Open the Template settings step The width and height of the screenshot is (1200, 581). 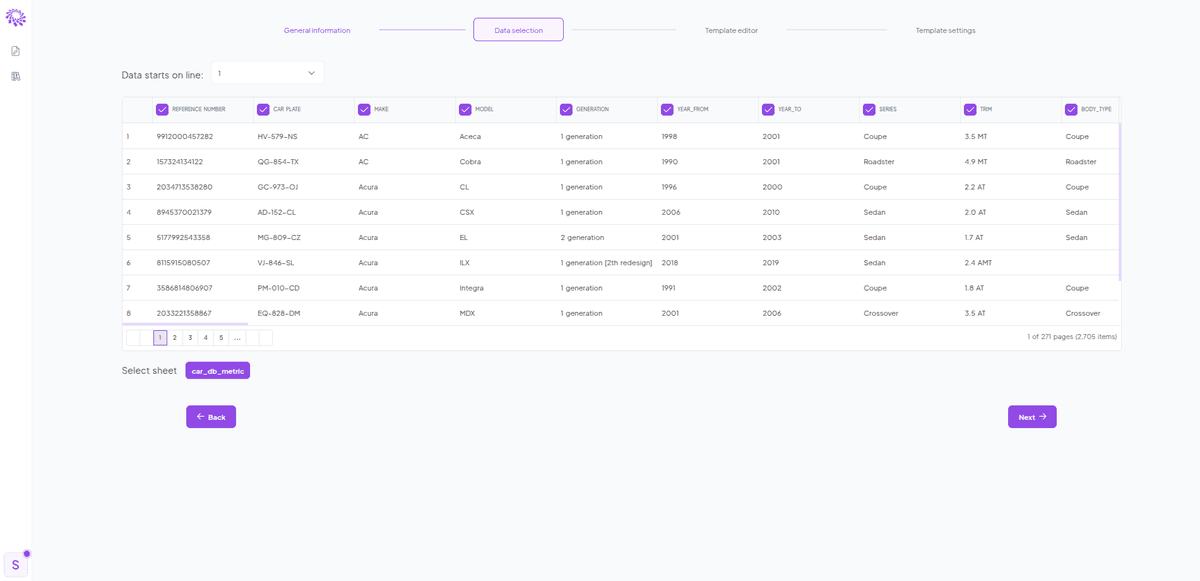(x=945, y=30)
